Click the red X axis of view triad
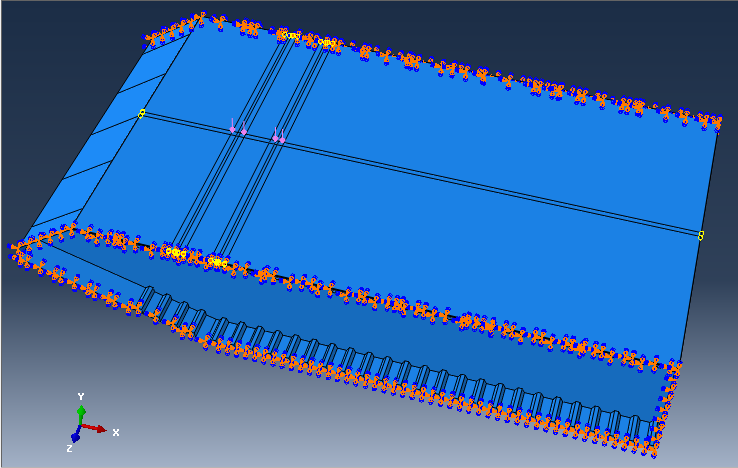 (x=94, y=428)
